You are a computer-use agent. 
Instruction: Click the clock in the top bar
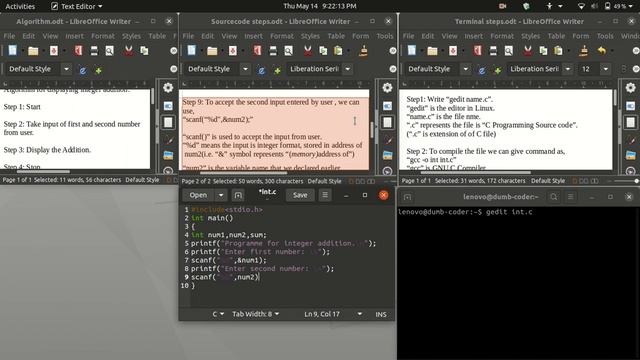320,6
